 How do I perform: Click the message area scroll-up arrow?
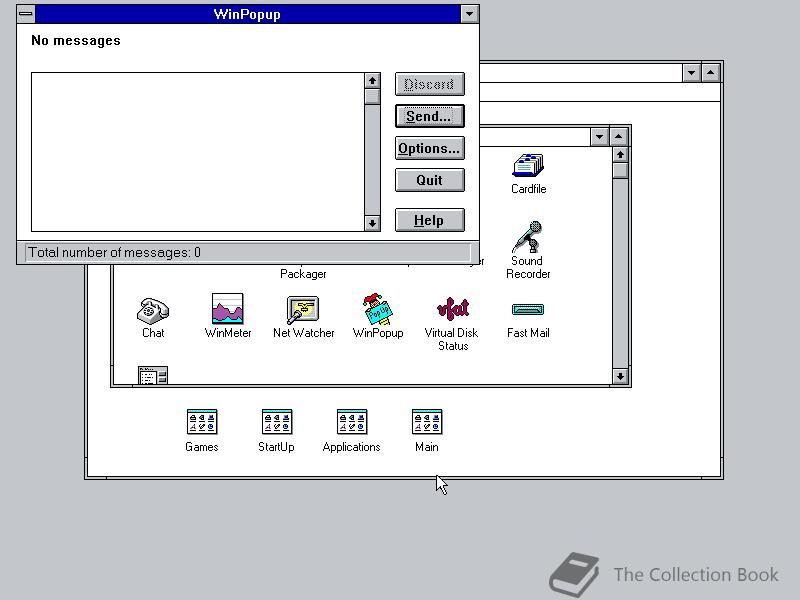point(372,80)
